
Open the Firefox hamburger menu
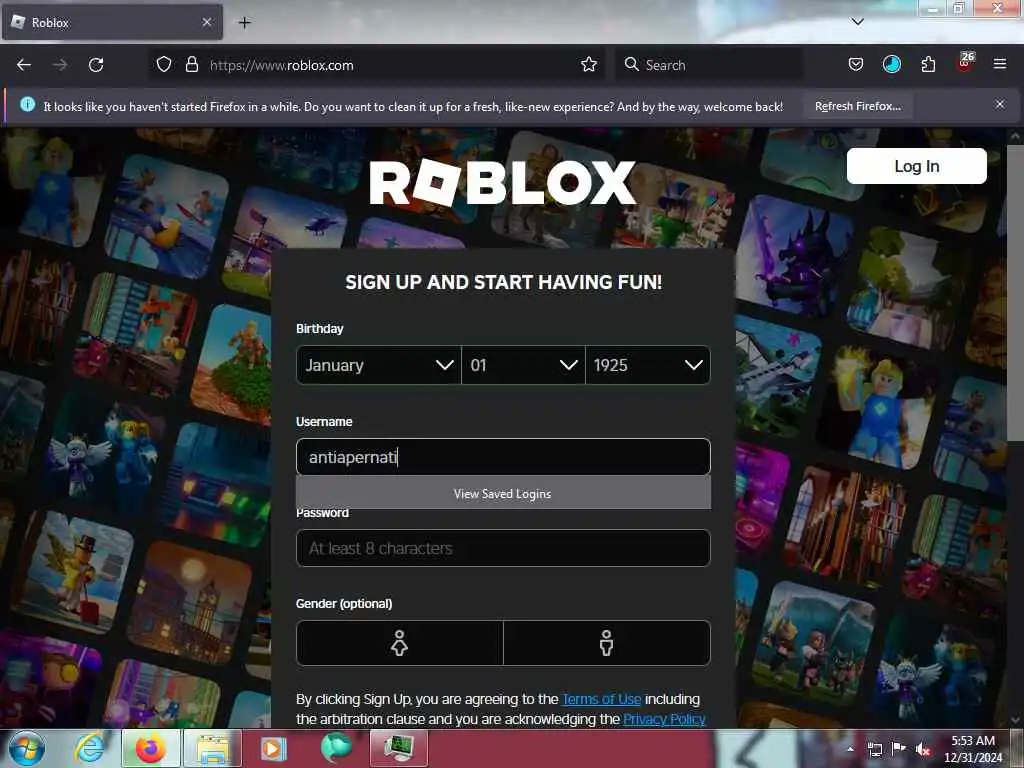pyautogui.click(x=999, y=64)
